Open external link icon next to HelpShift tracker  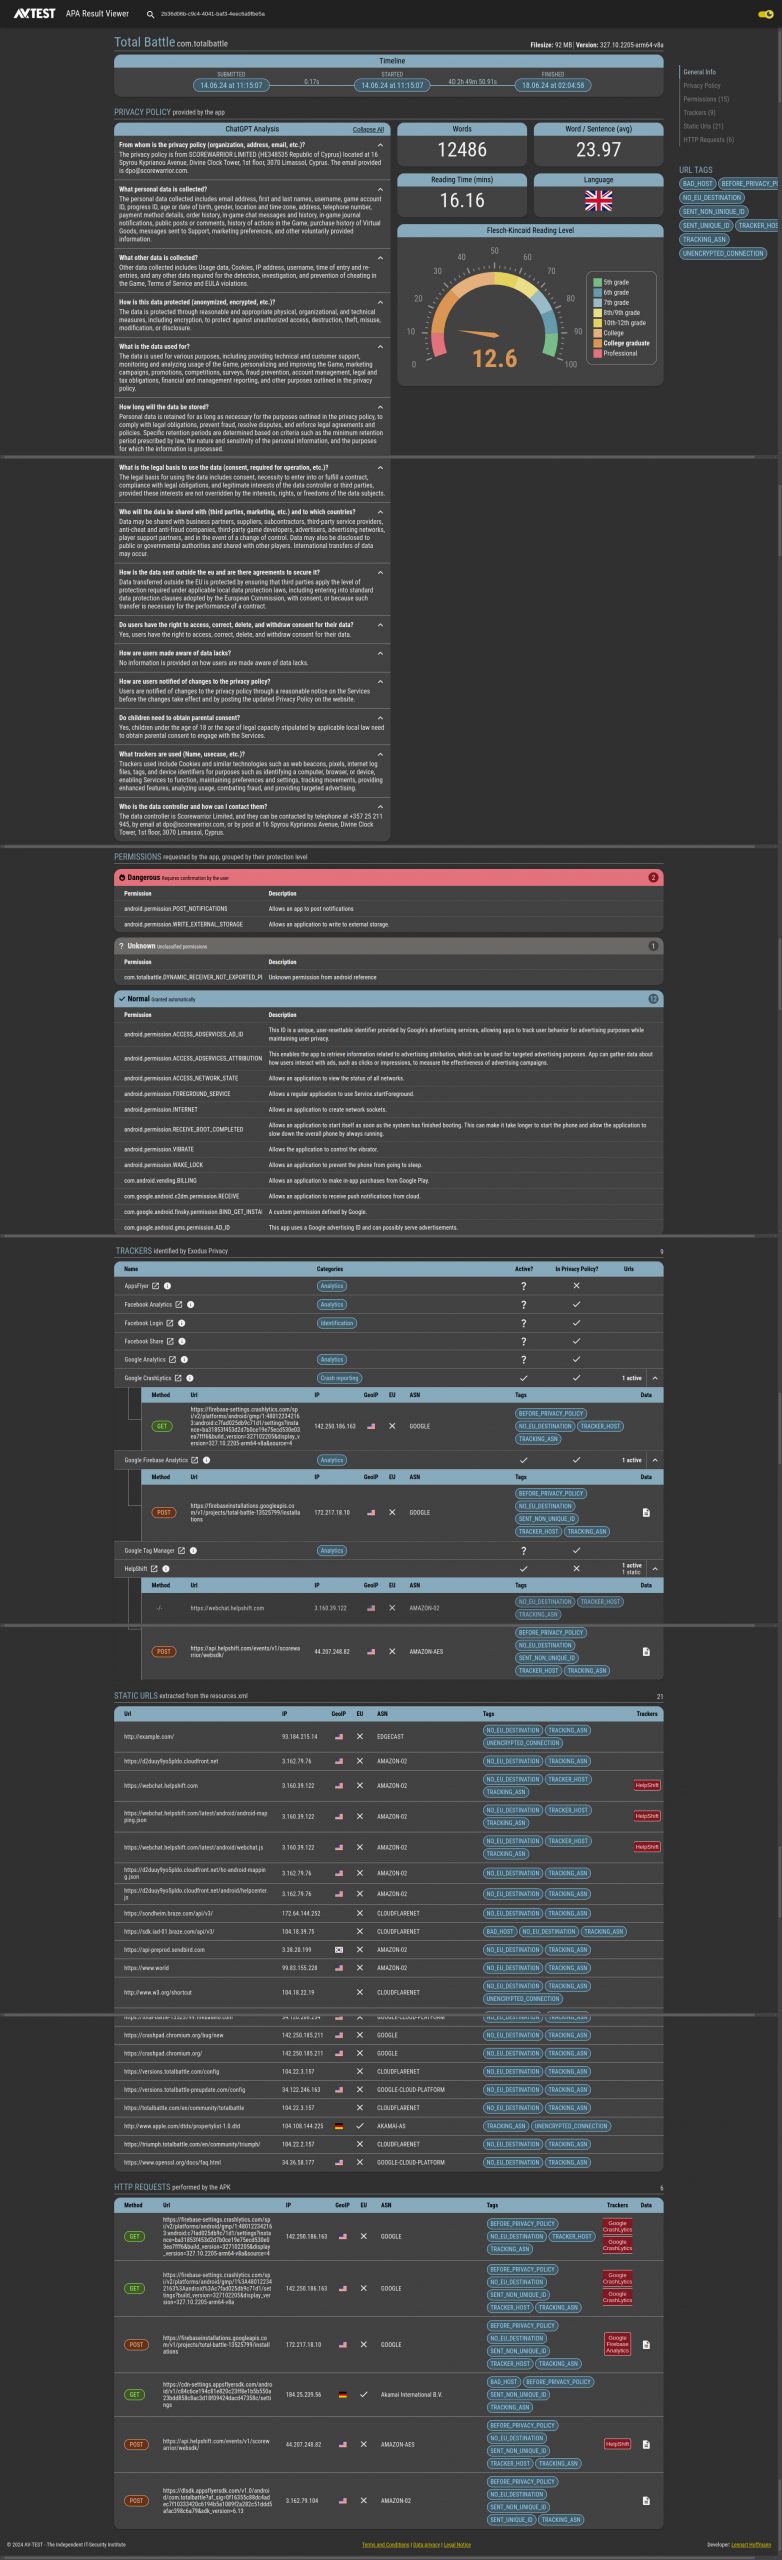[154, 1569]
